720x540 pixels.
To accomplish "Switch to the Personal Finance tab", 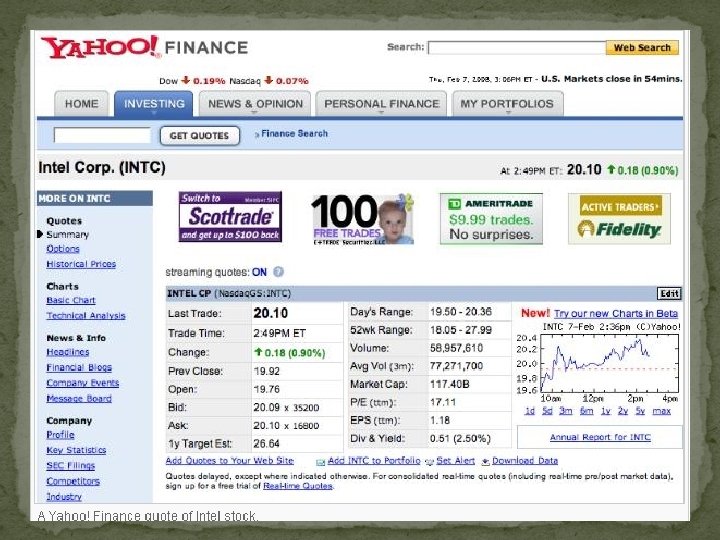I will click(x=381, y=104).
